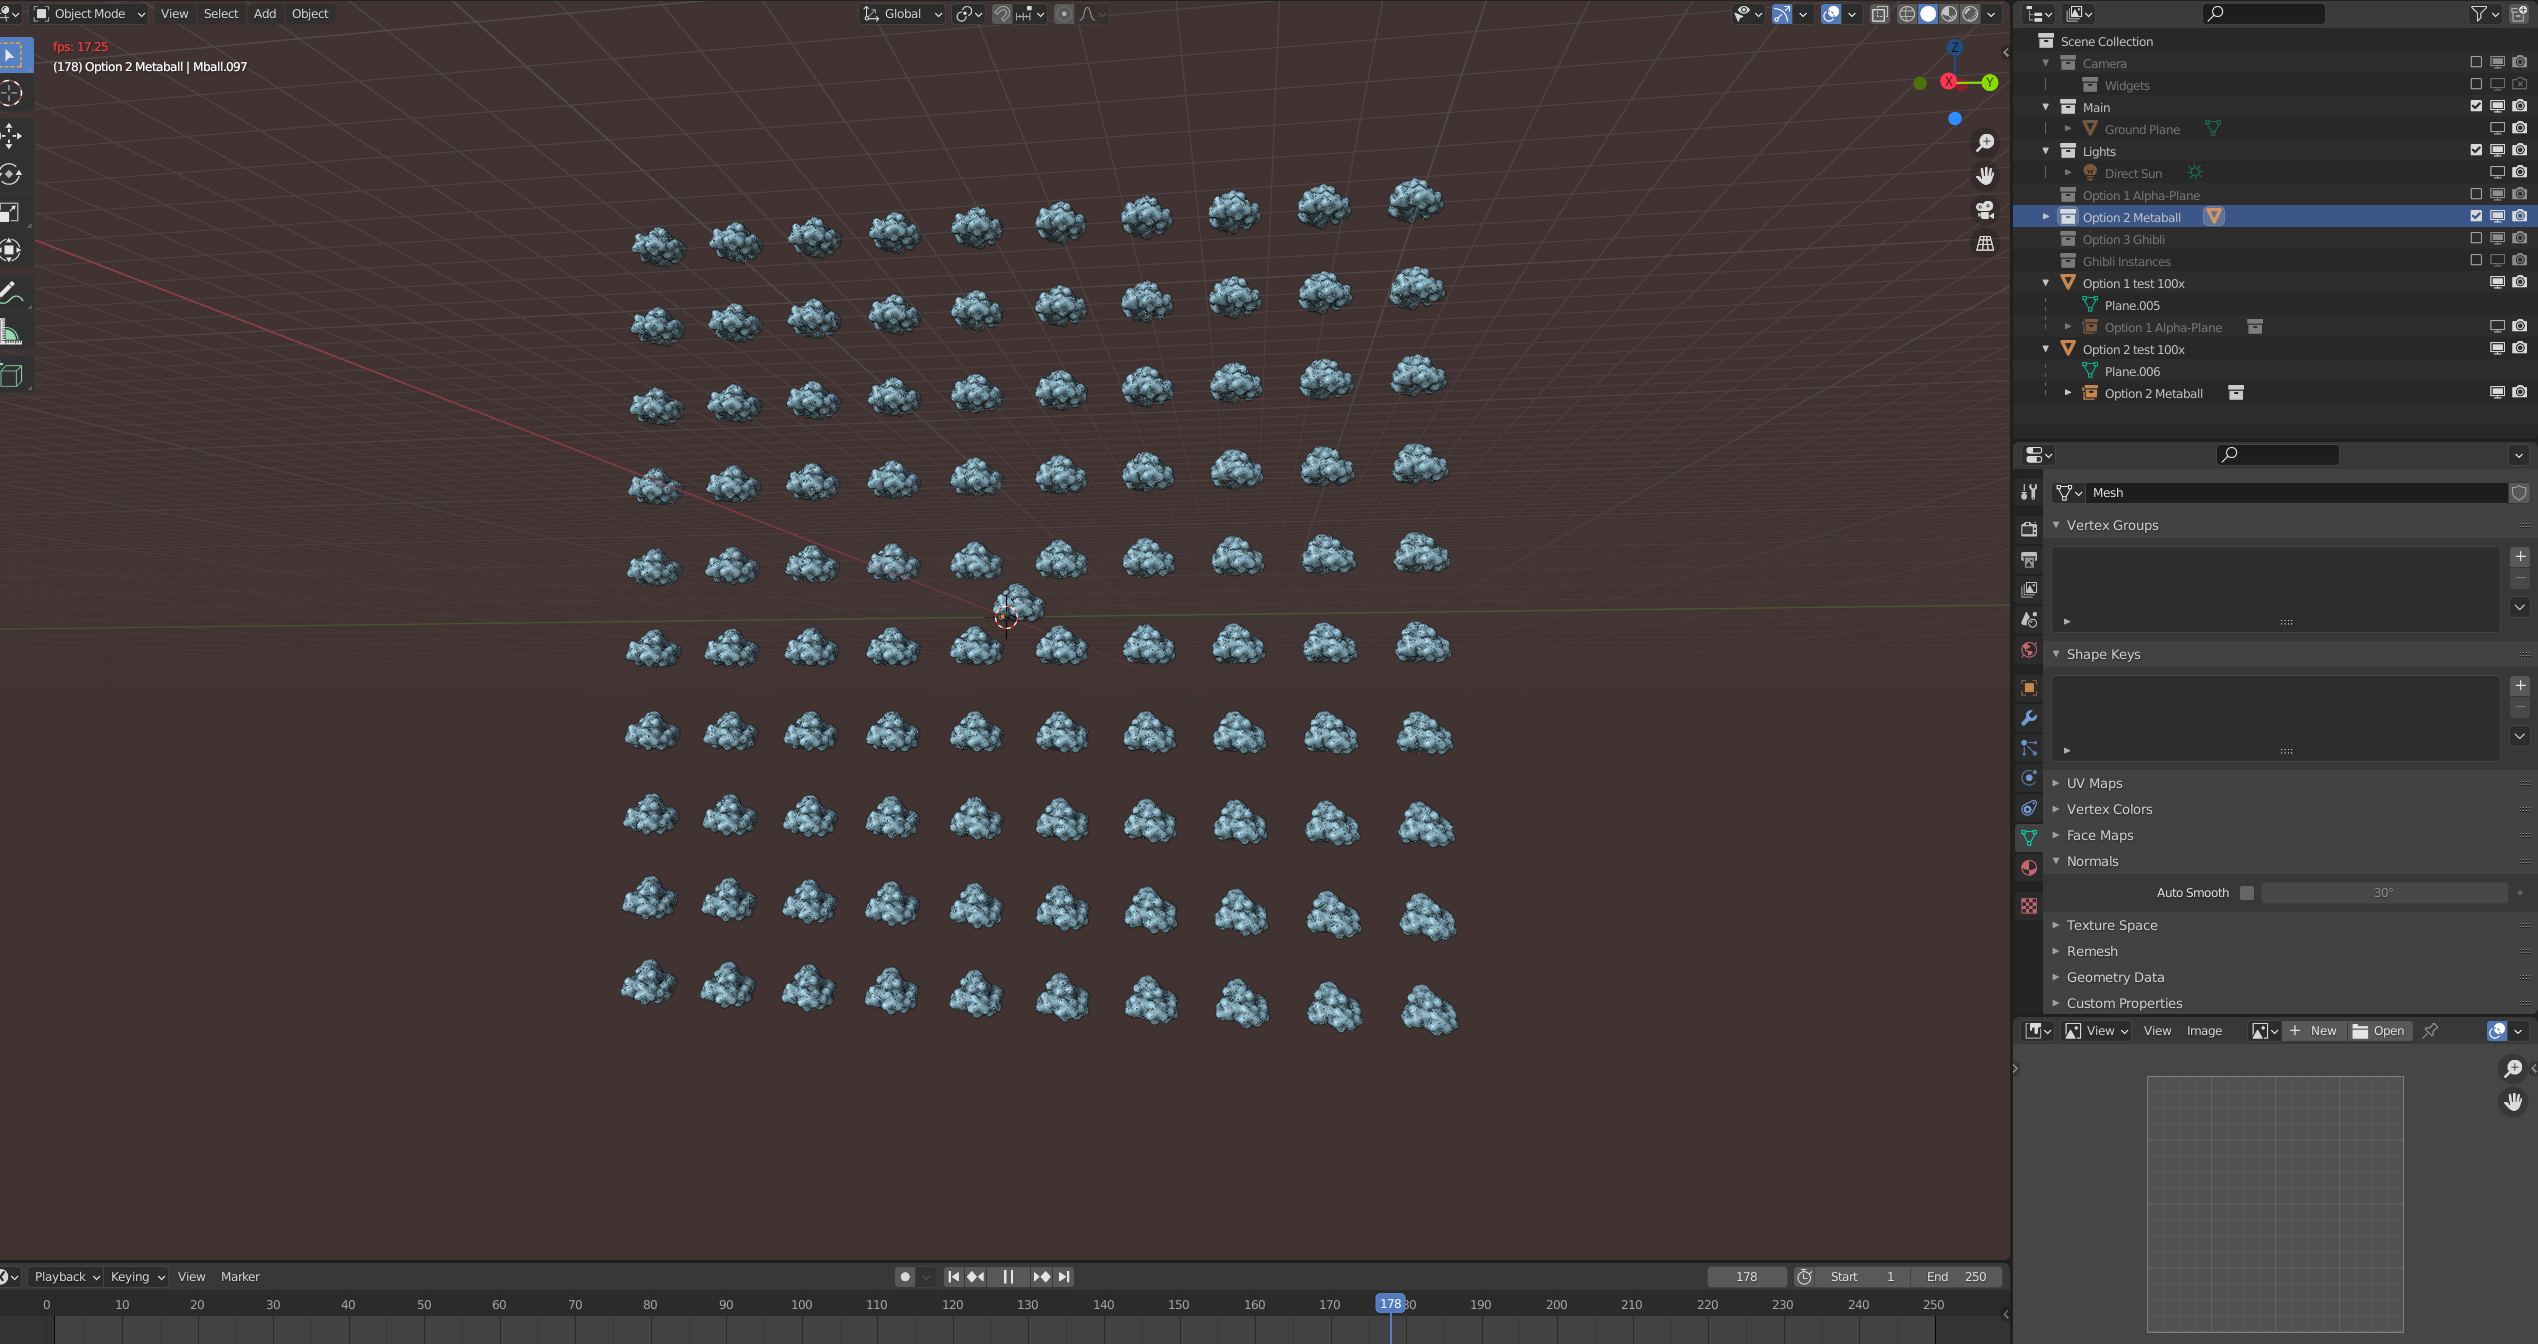Image resolution: width=2538 pixels, height=1344 pixels.
Task: Click the Pan view hand icon
Action: (1985, 176)
